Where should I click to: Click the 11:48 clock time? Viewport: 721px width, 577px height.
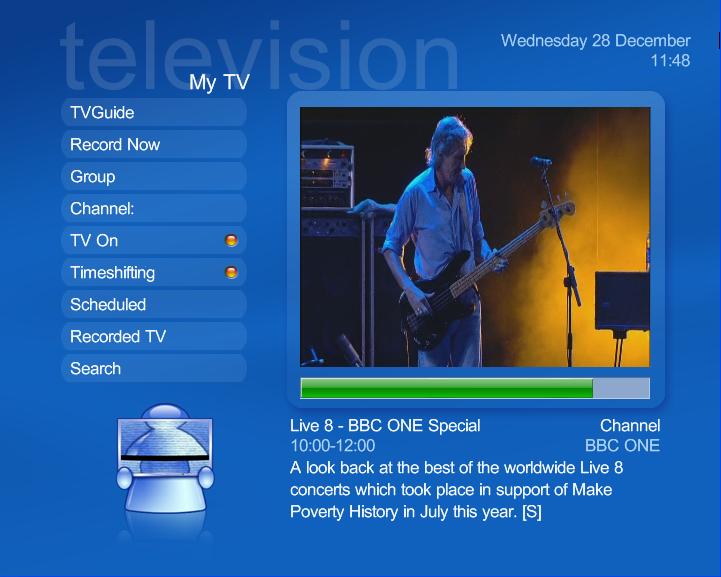tap(670, 61)
